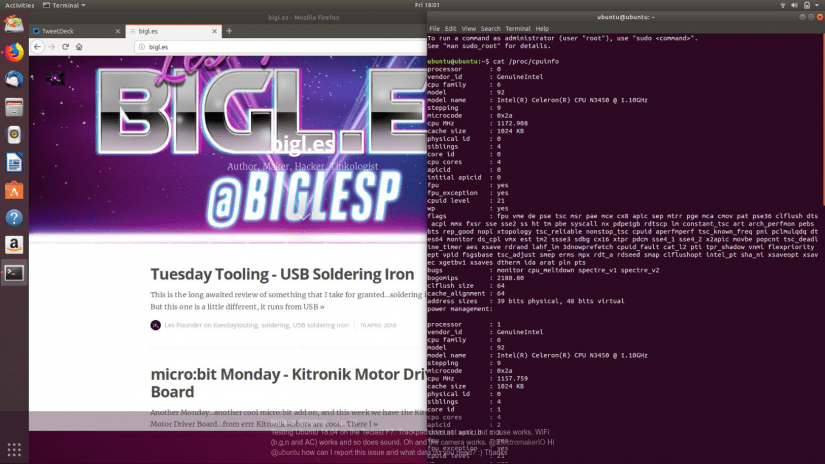The width and height of the screenshot is (825, 464).
Task: Switch to the bigl.es tab
Action: pos(173,31)
